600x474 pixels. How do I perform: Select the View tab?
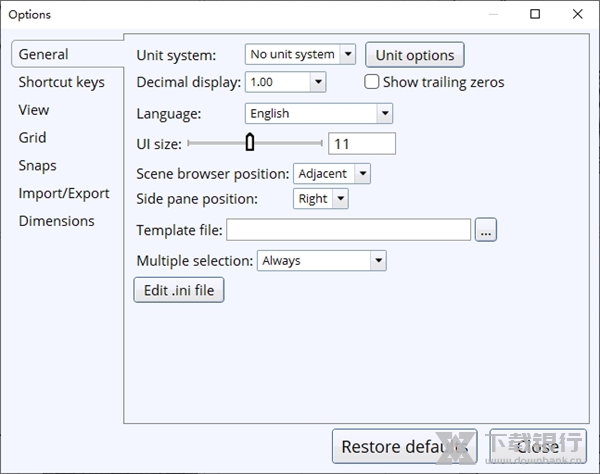click(x=34, y=110)
